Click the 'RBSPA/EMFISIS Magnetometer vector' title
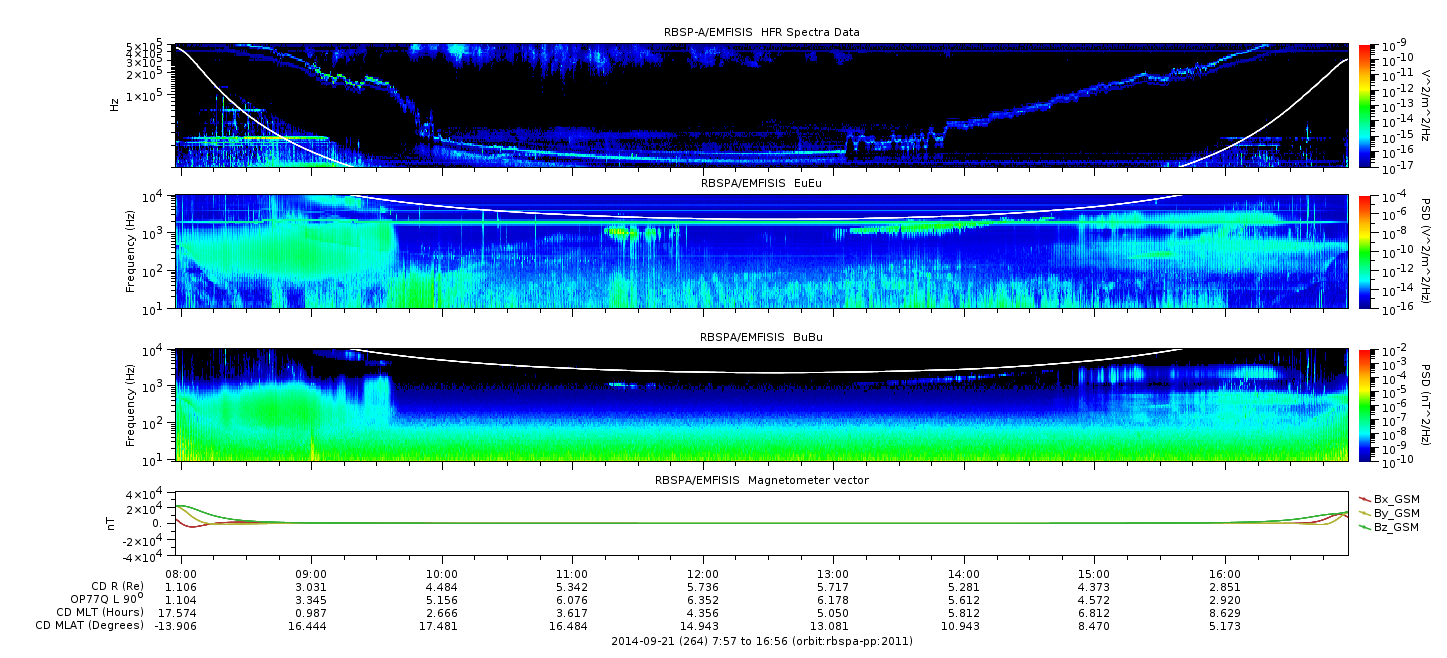Image resolution: width=1447 pixels, height=658 pixels. [x=761, y=480]
